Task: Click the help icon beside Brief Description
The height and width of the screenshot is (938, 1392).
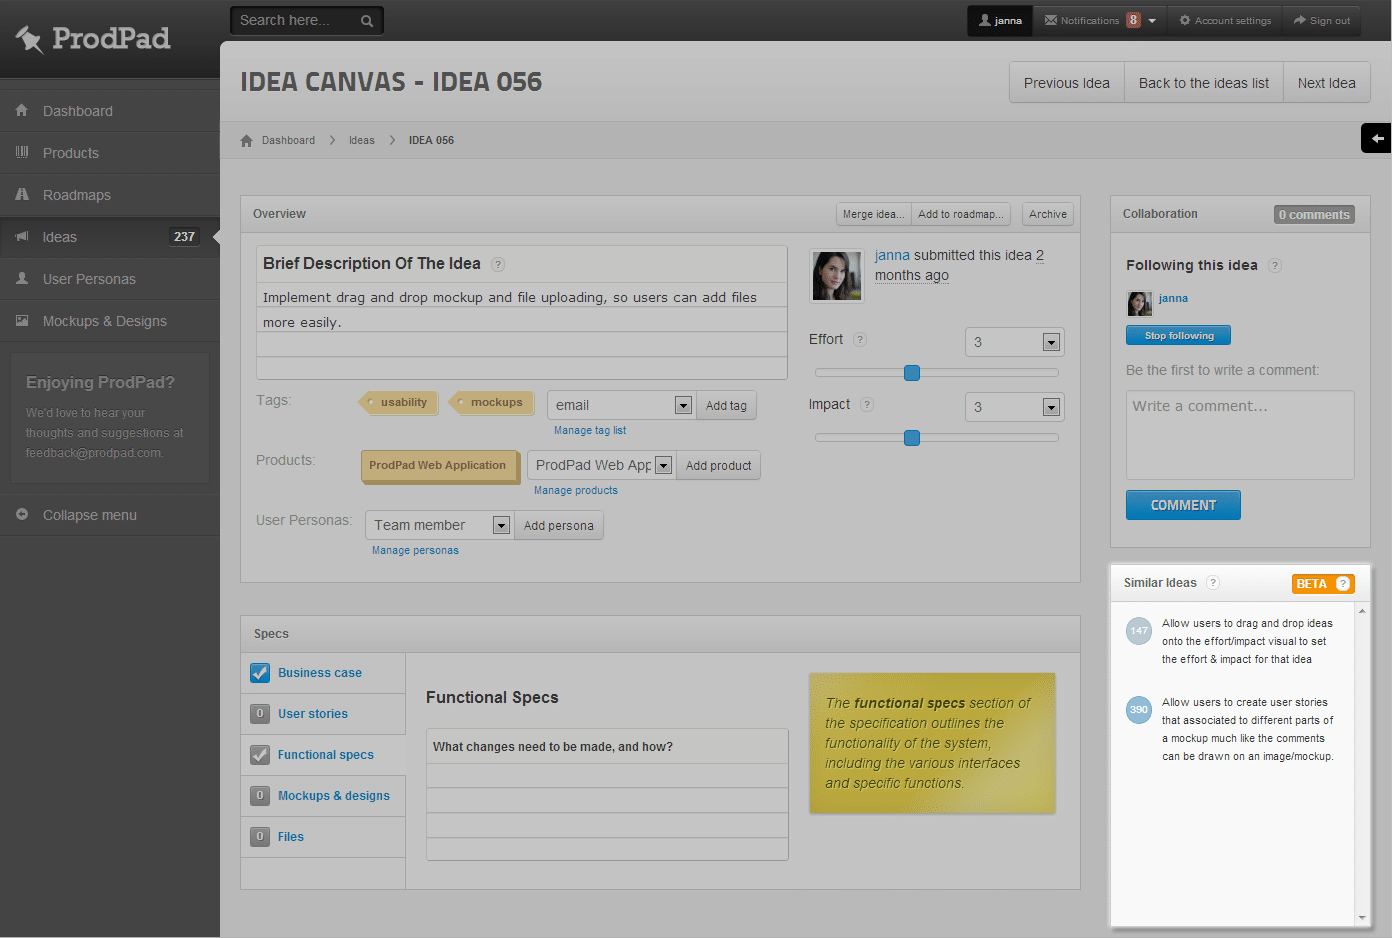Action: [498, 264]
